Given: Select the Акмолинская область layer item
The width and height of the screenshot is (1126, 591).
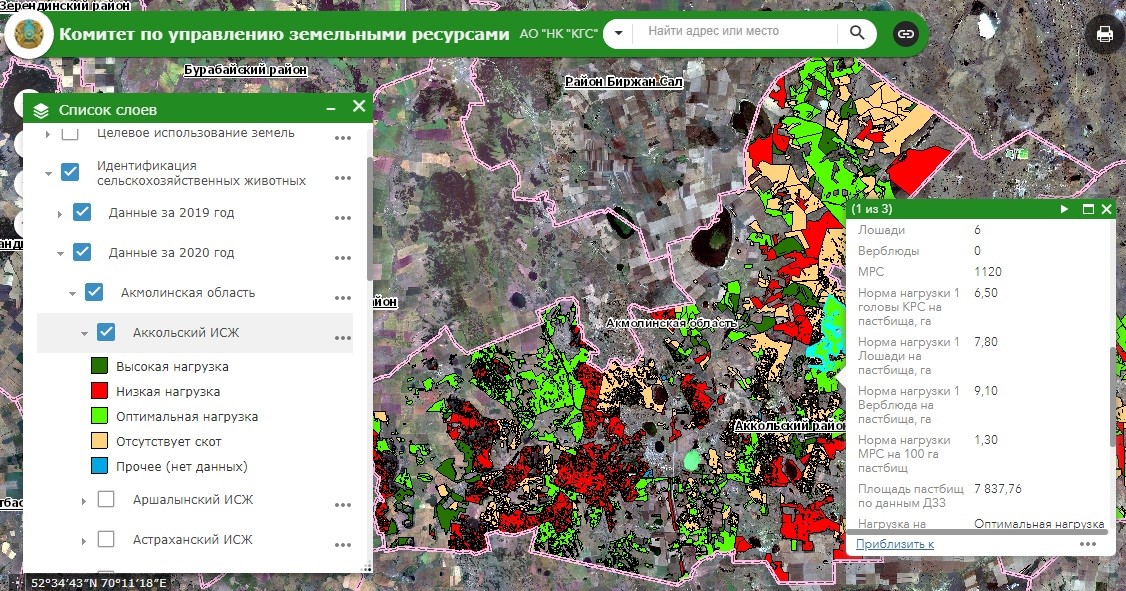Looking at the screenshot, I should pos(188,292).
